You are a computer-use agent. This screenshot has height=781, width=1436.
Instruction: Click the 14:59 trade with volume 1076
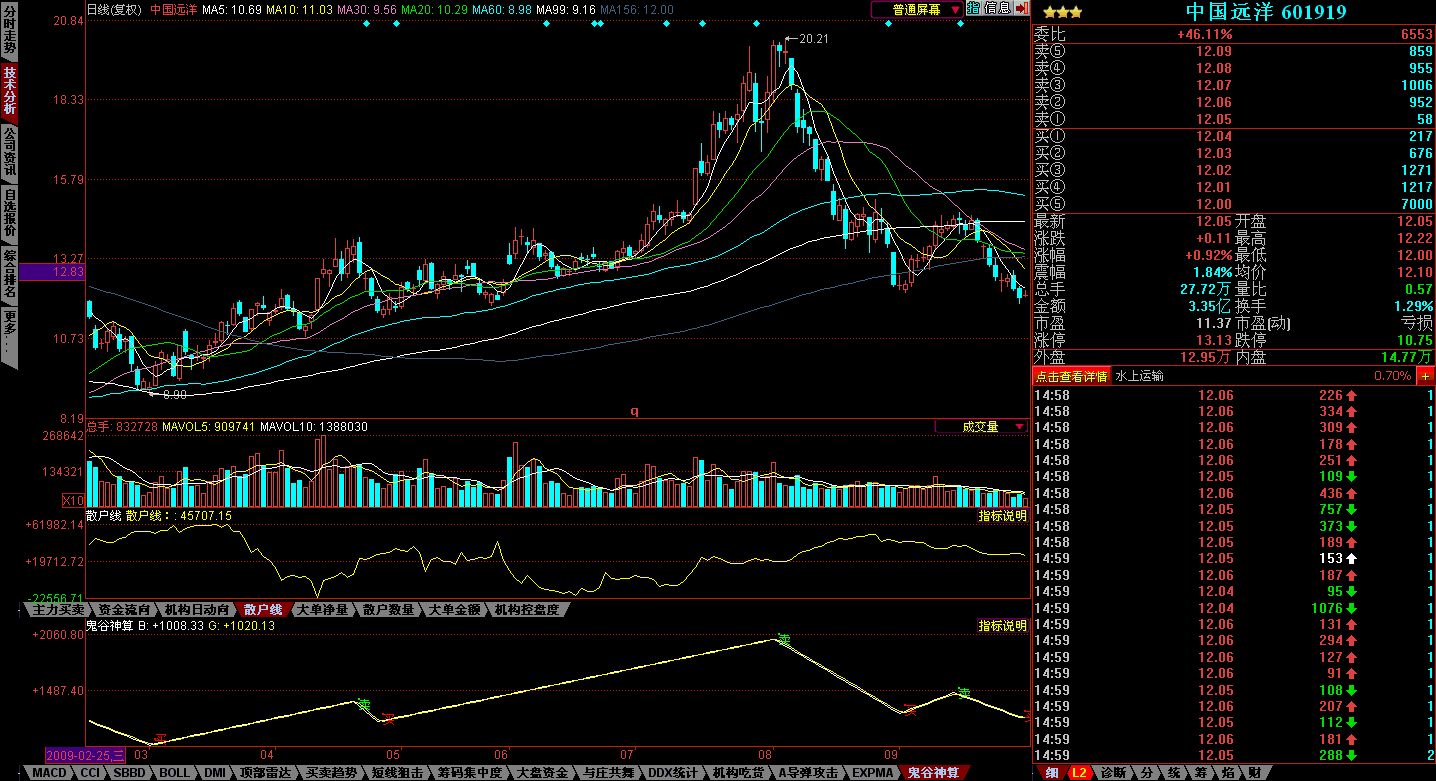coord(1234,608)
